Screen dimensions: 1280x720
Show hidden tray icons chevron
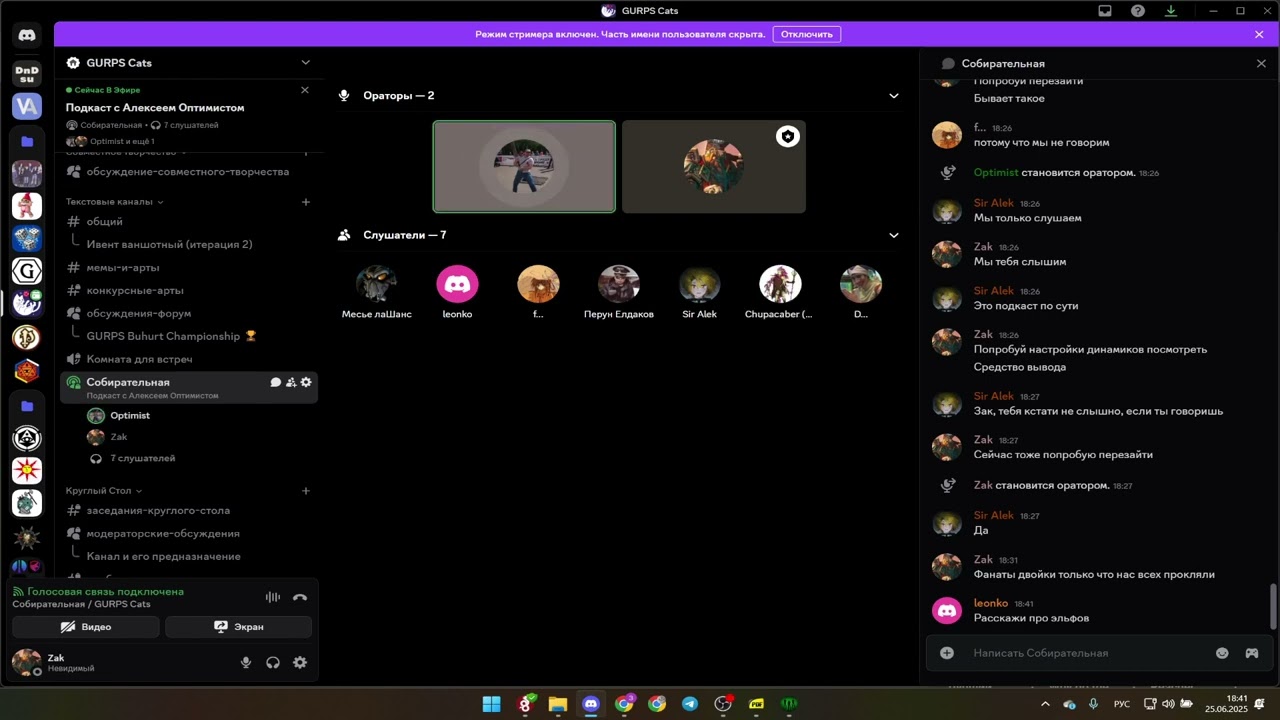(1046, 704)
